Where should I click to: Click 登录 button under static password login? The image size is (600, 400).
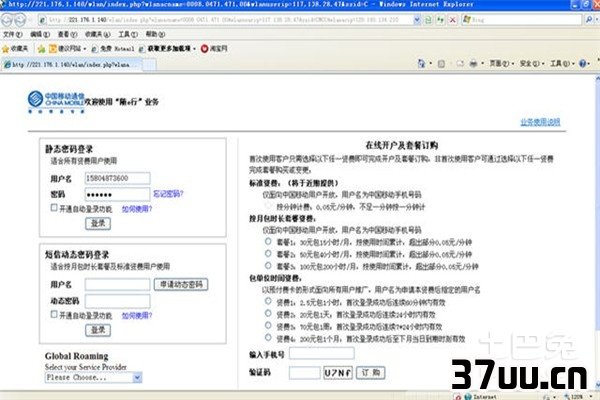pos(98,223)
